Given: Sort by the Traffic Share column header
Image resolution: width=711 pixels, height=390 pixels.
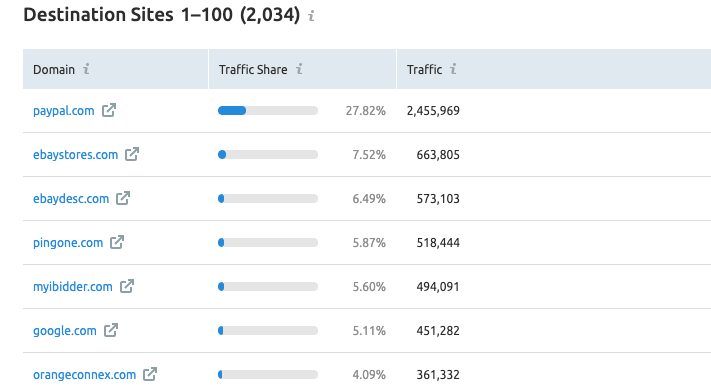Looking at the screenshot, I should 253,69.
